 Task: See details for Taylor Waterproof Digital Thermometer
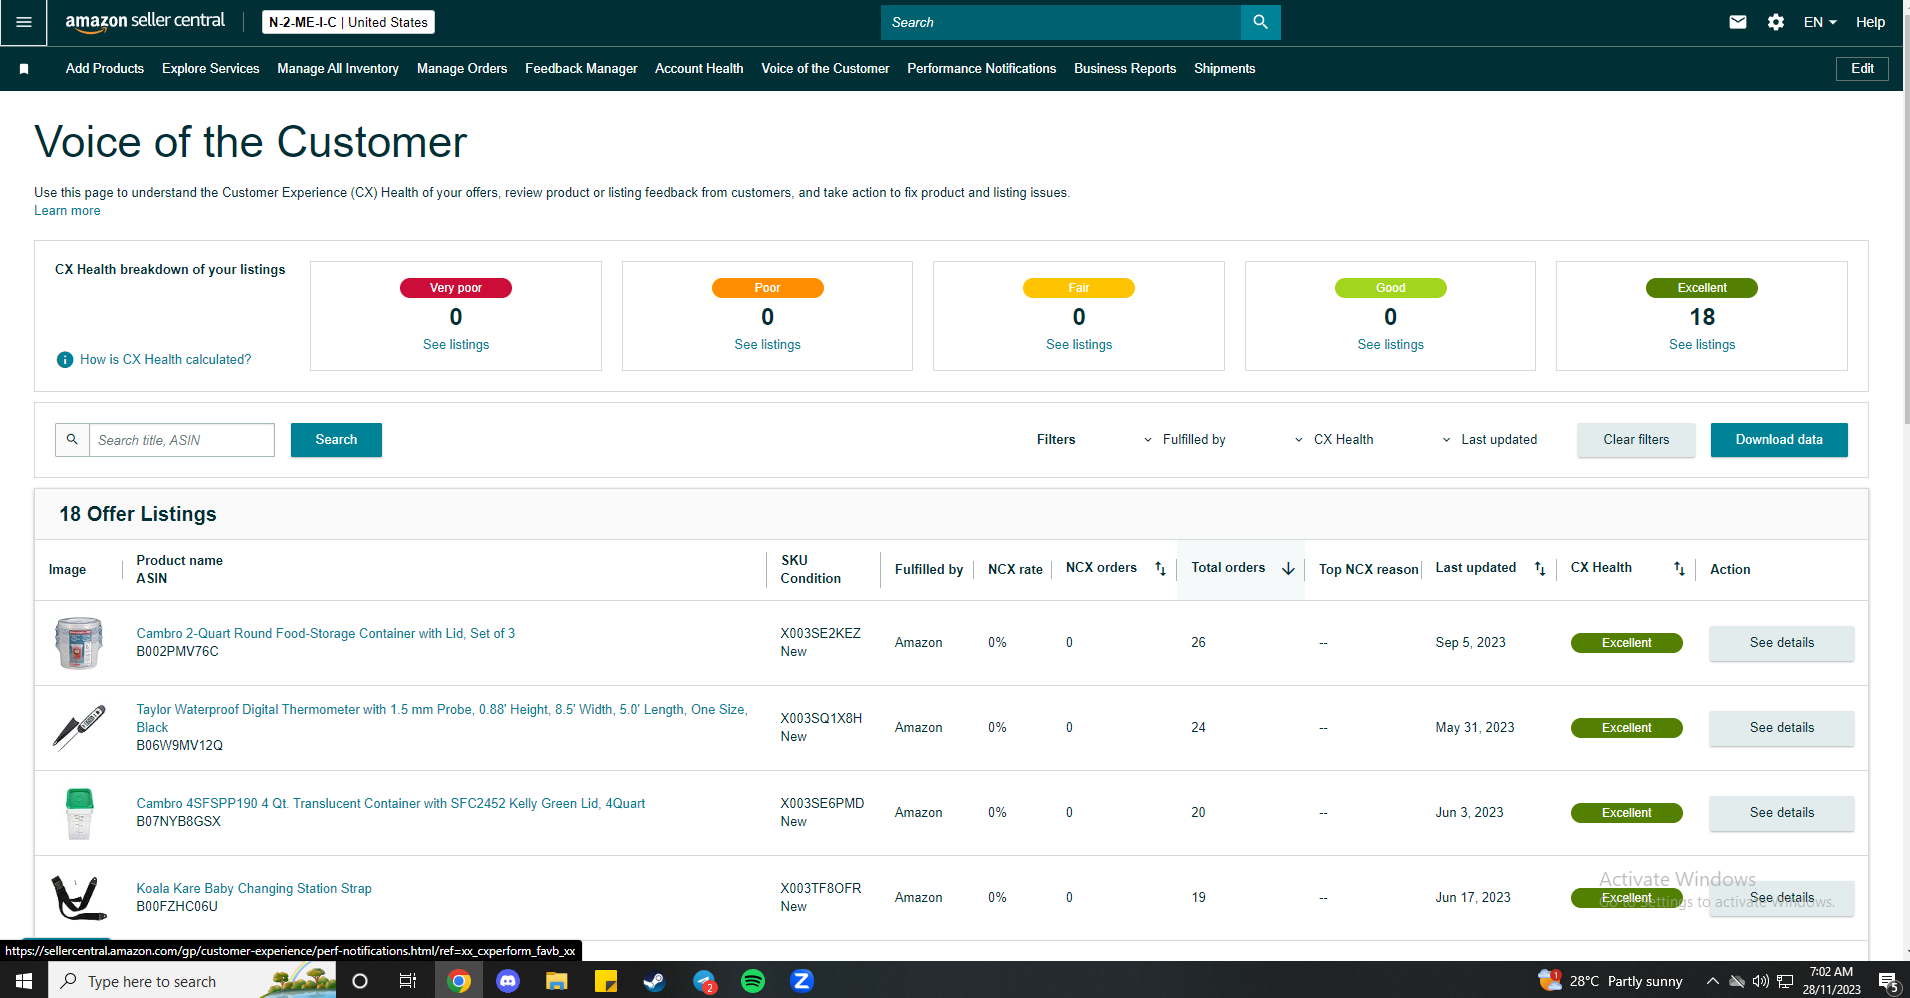click(1781, 728)
